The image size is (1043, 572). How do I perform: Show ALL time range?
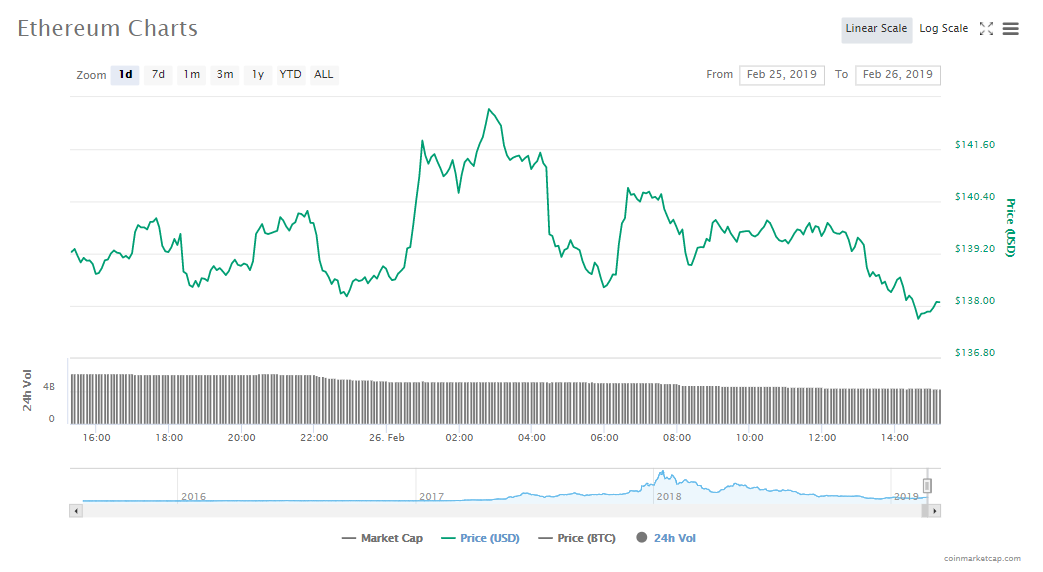click(324, 75)
